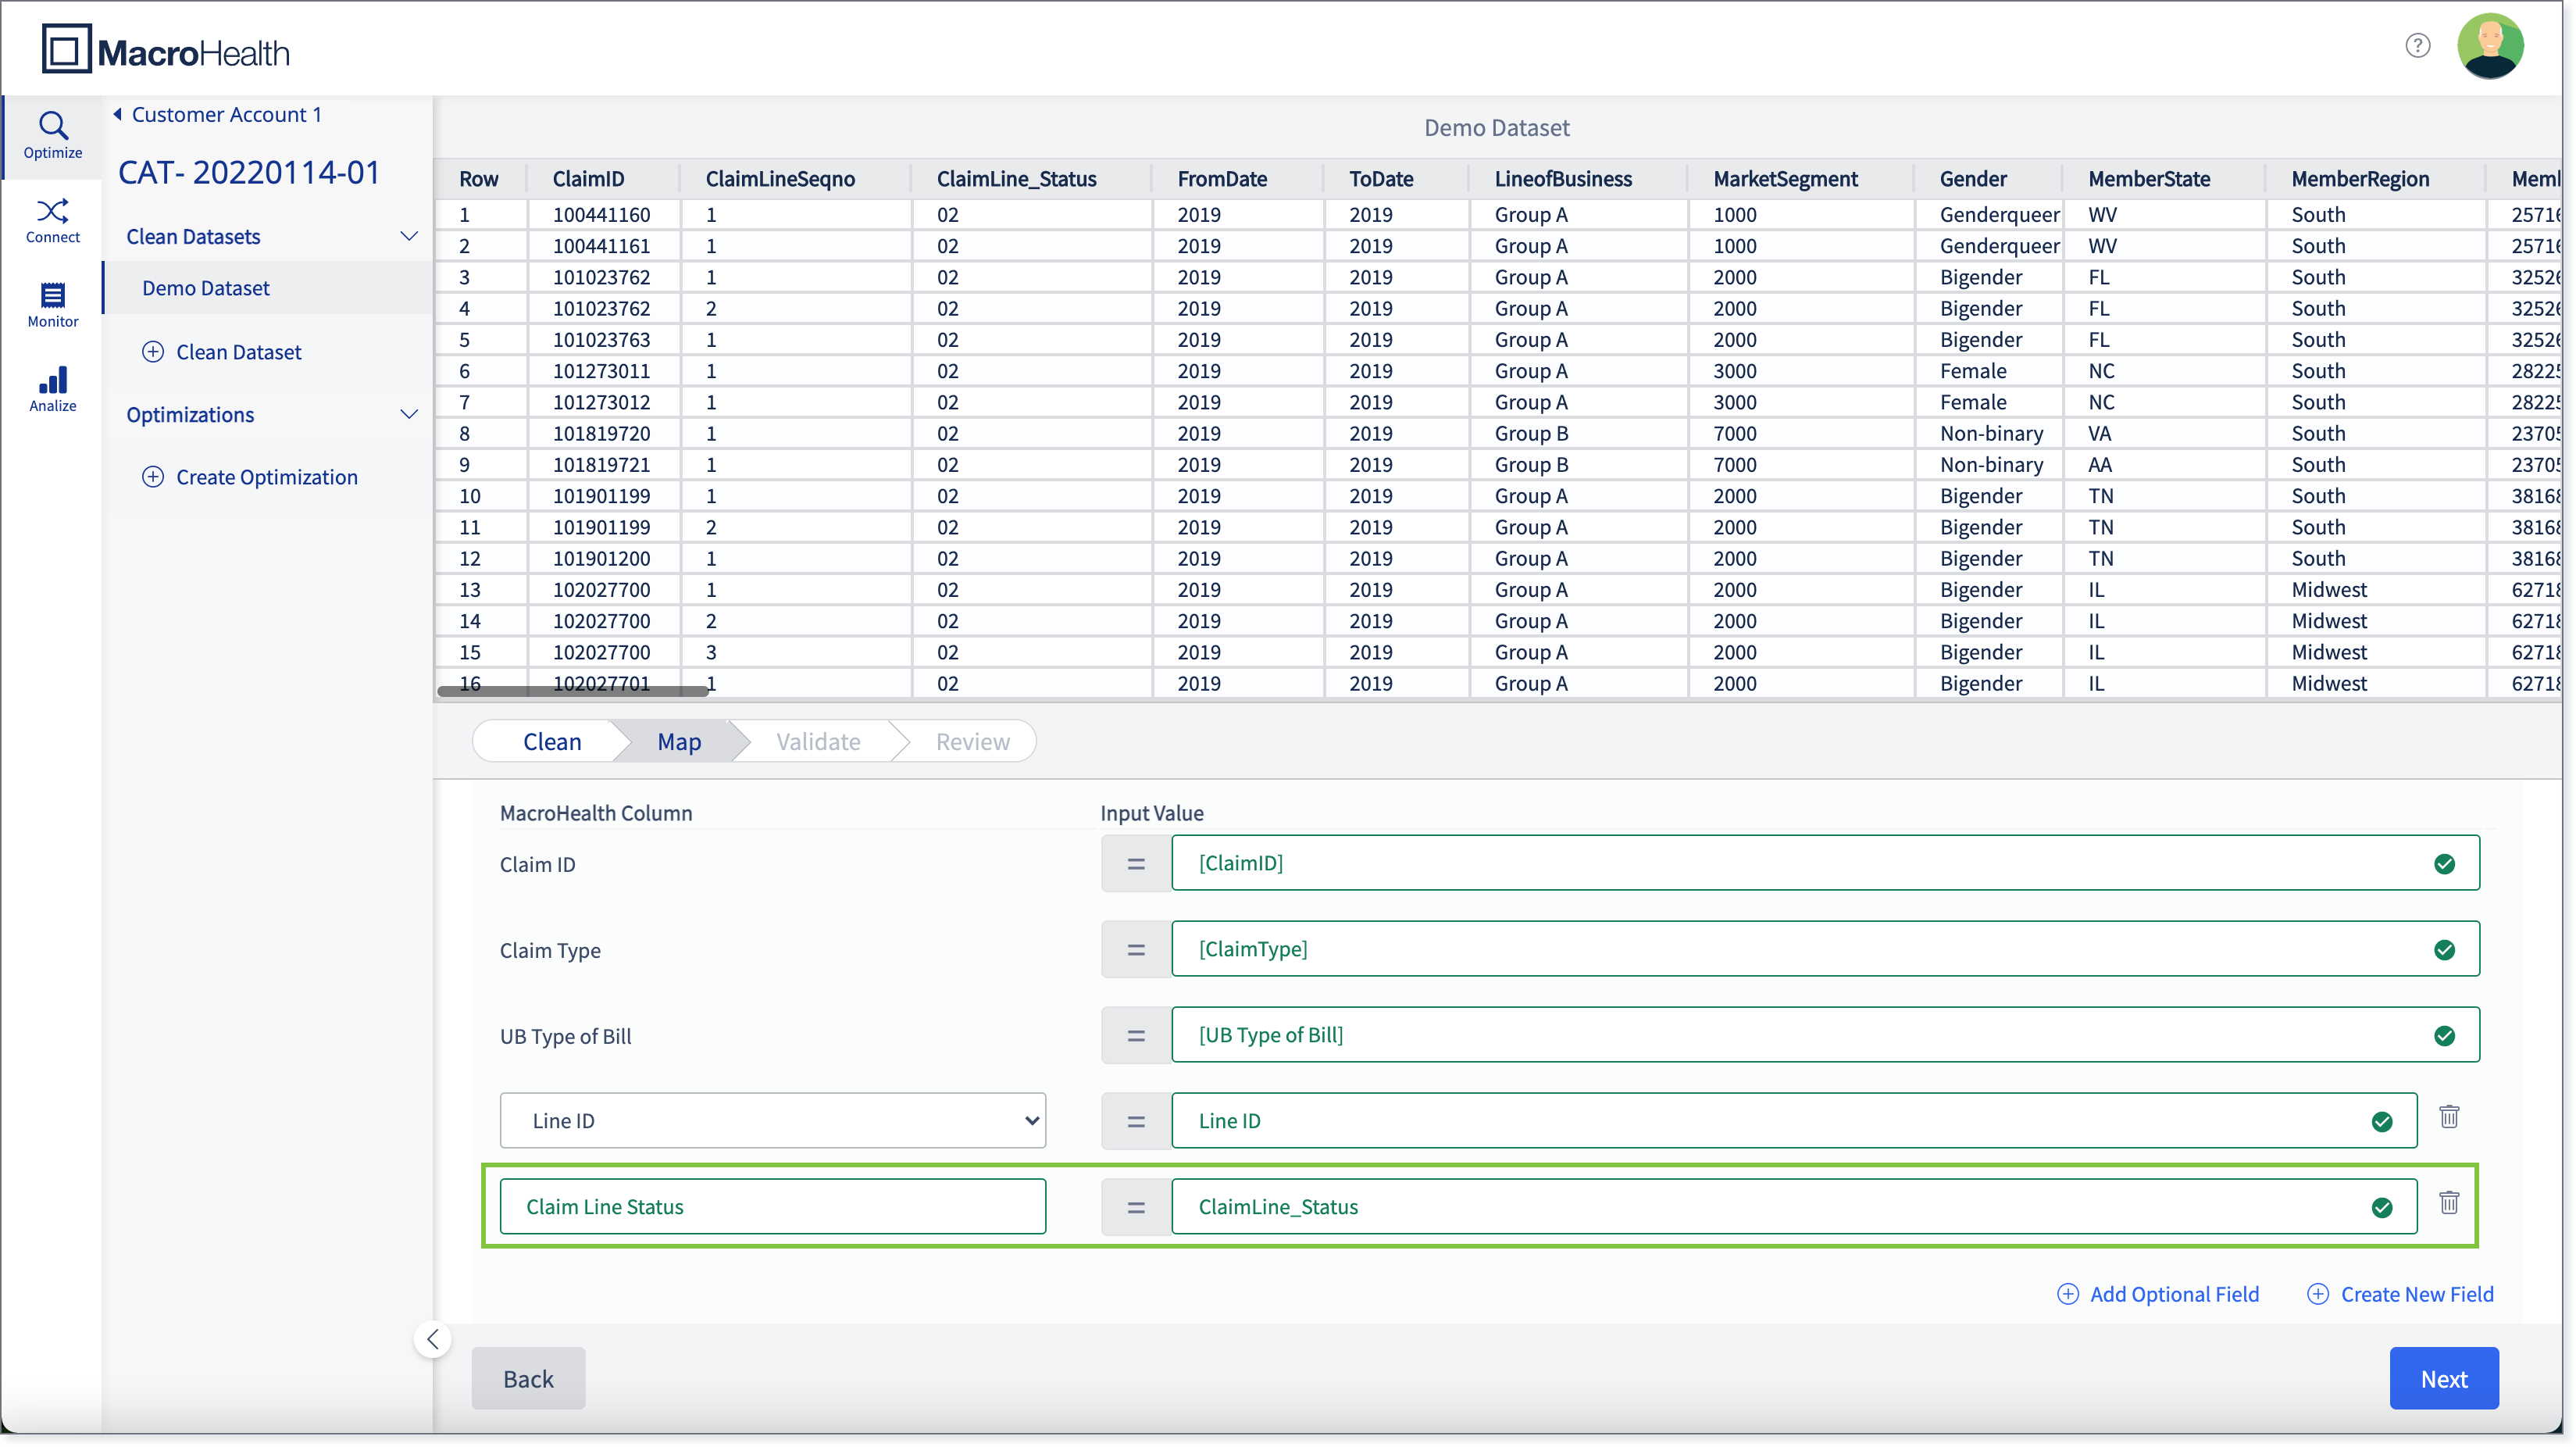Go back via Customer Account 1 arrow
This screenshot has height=1447, width=2576.
click(117, 114)
